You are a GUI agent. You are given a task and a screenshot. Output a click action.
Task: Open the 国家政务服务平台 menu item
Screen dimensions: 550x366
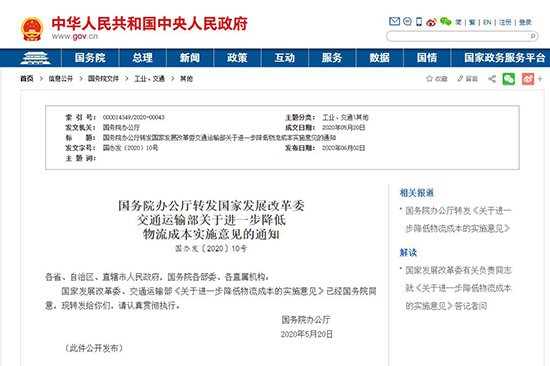(x=504, y=58)
